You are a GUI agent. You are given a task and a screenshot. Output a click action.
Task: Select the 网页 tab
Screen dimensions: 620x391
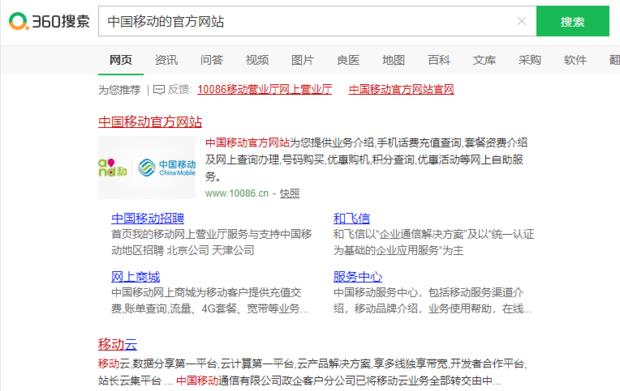121,60
